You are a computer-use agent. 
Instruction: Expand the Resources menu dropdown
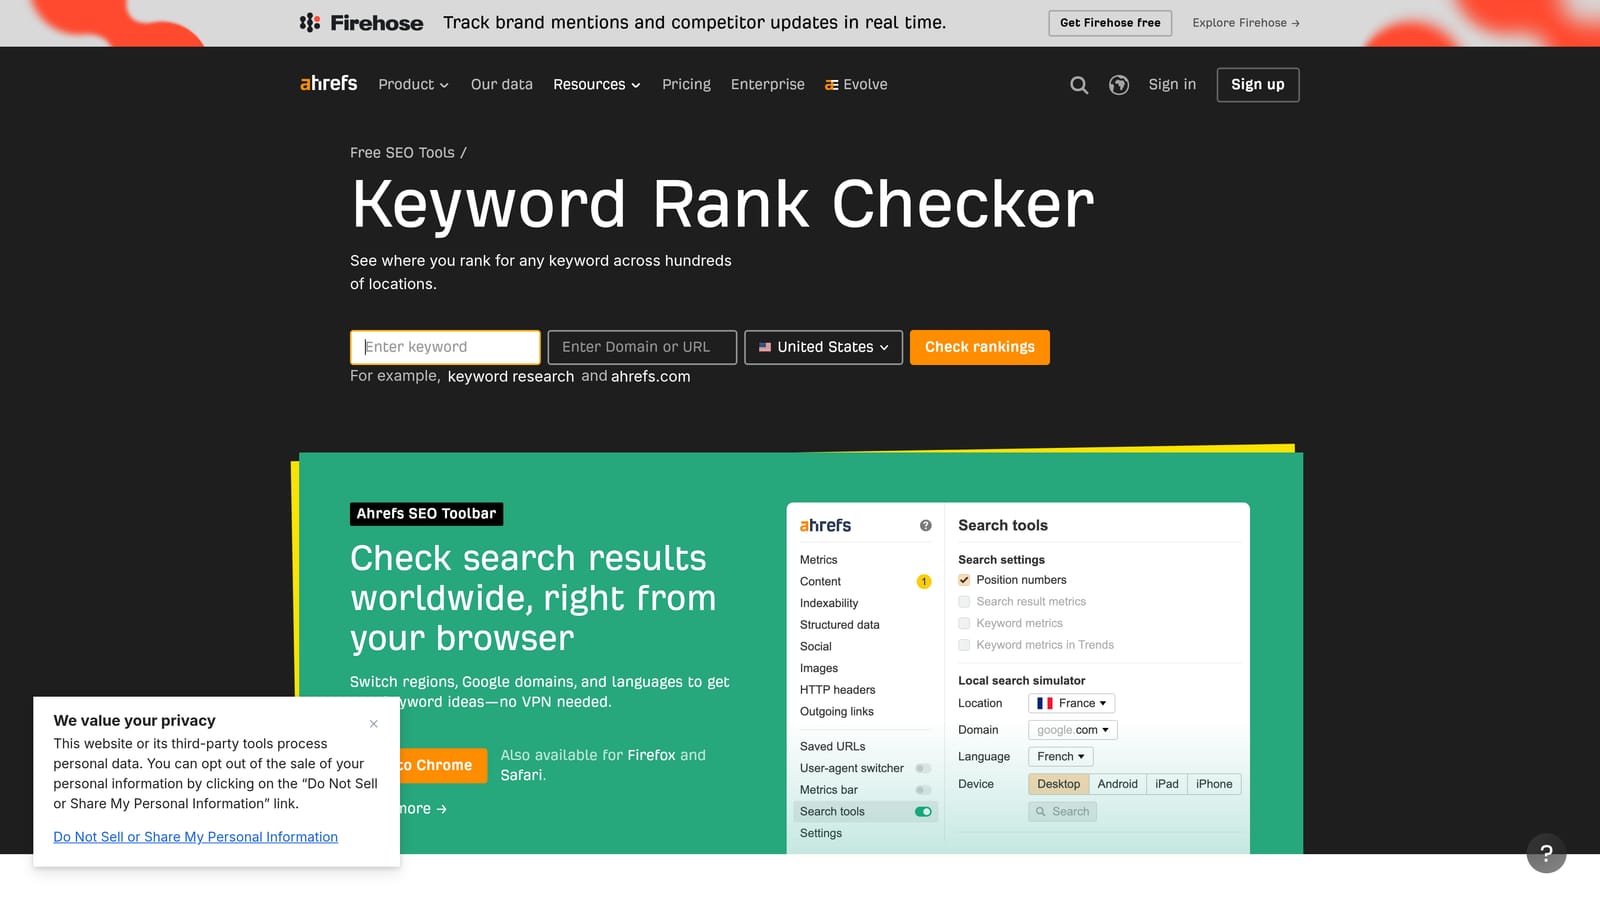(x=597, y=85)
